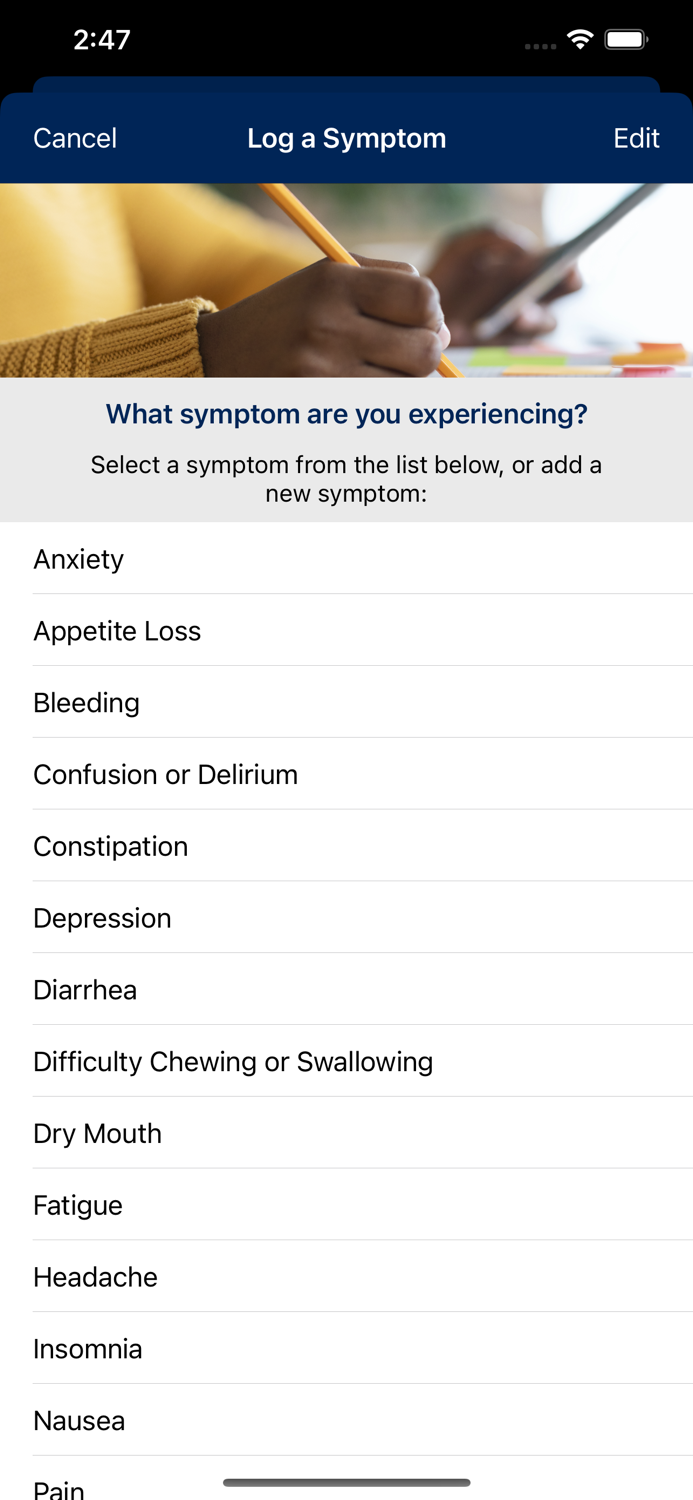This screenshot has width=693, height=1500.
Task: Select Confusion or Delirium
Action: [x=165, y=775]
